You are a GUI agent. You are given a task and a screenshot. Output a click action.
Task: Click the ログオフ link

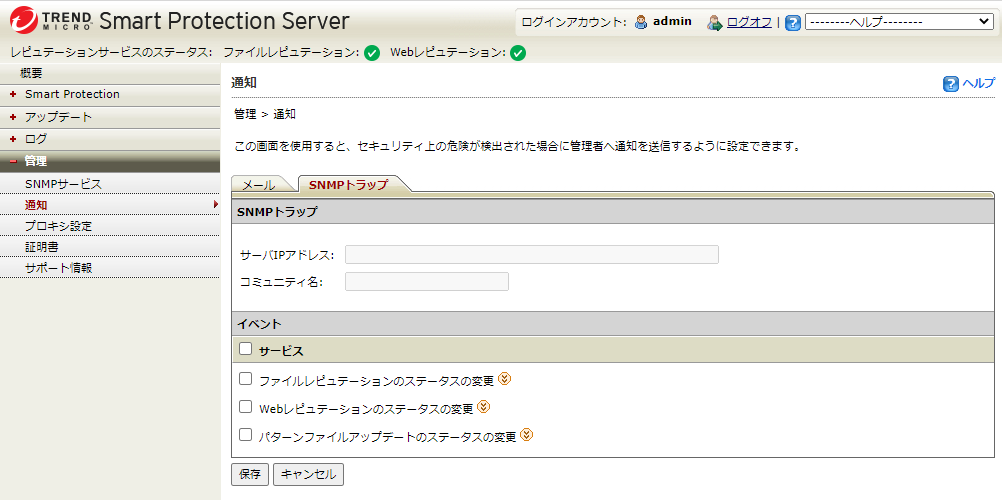pyautogui.click(x=749, y=22)
